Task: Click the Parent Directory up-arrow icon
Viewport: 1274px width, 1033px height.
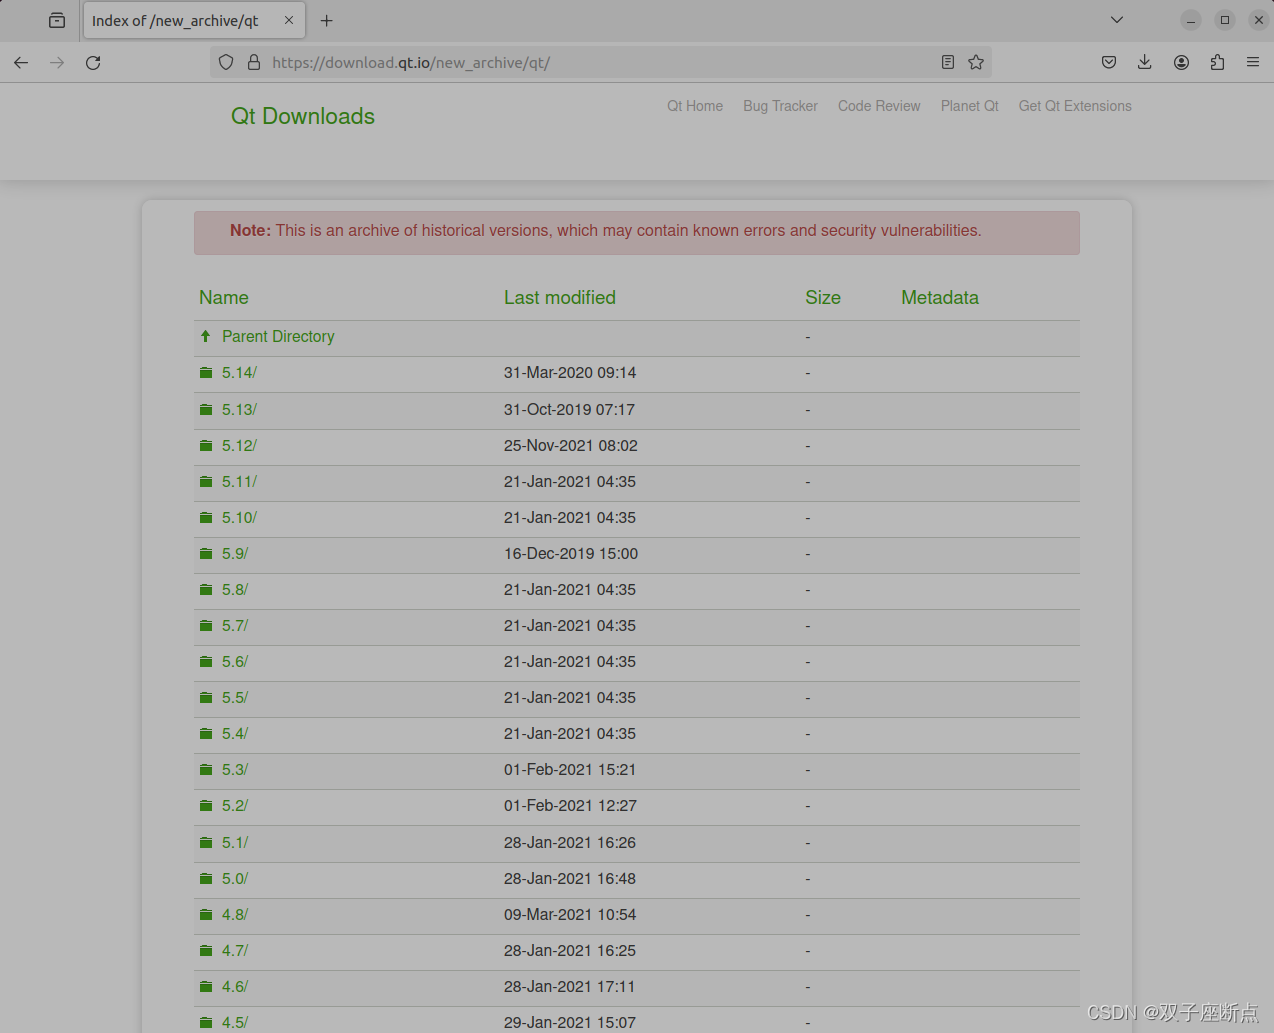Action: pos(205,336)
